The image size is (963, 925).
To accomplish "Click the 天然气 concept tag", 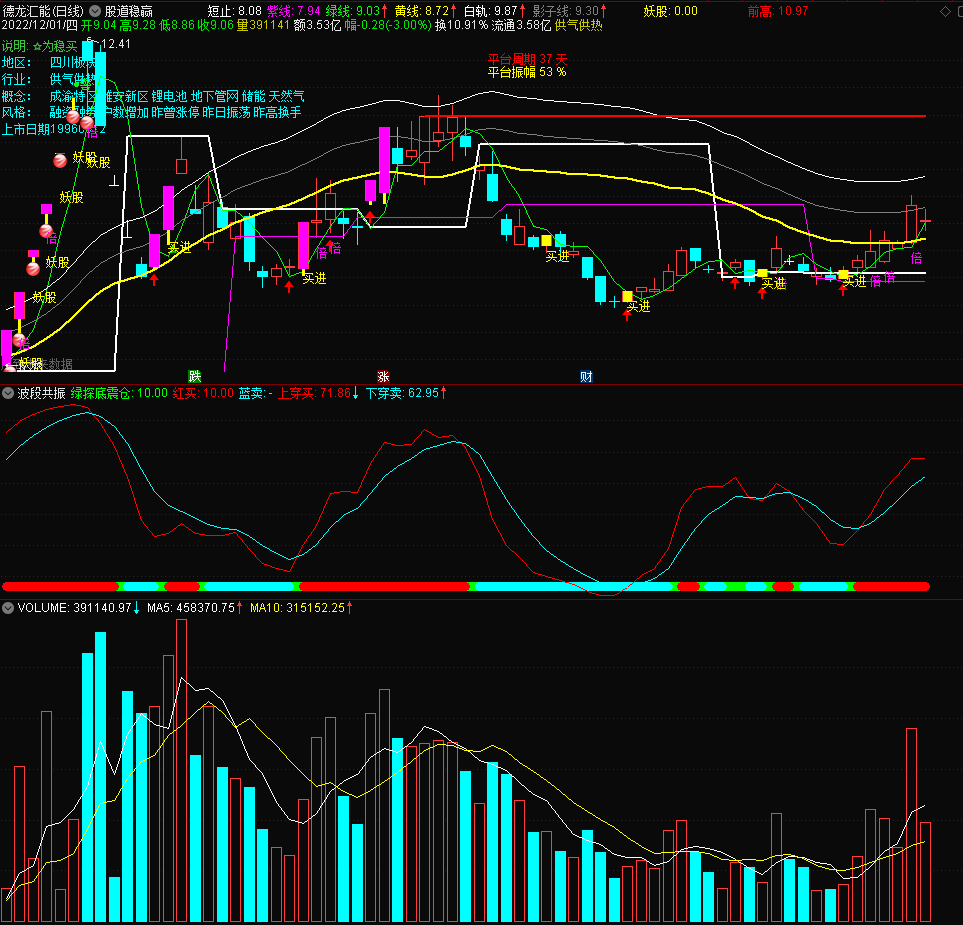I will (287, 96).
